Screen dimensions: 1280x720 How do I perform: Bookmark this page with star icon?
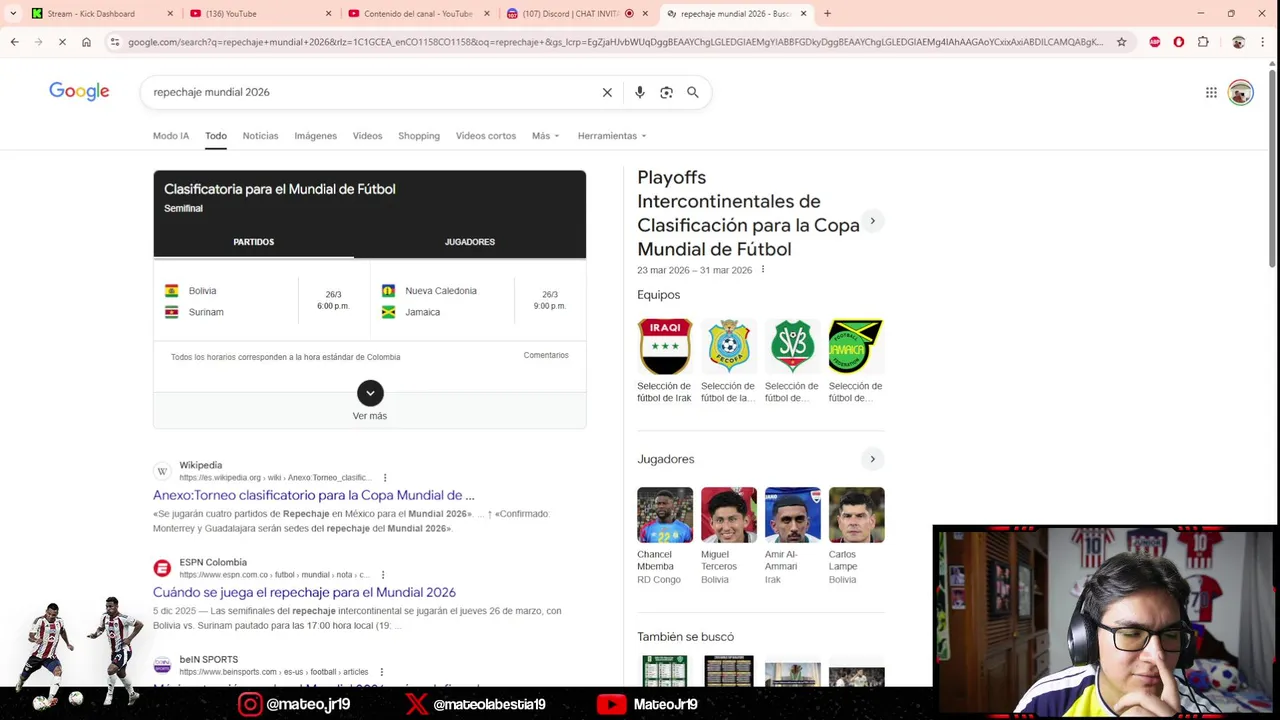tap(1121, 42)
